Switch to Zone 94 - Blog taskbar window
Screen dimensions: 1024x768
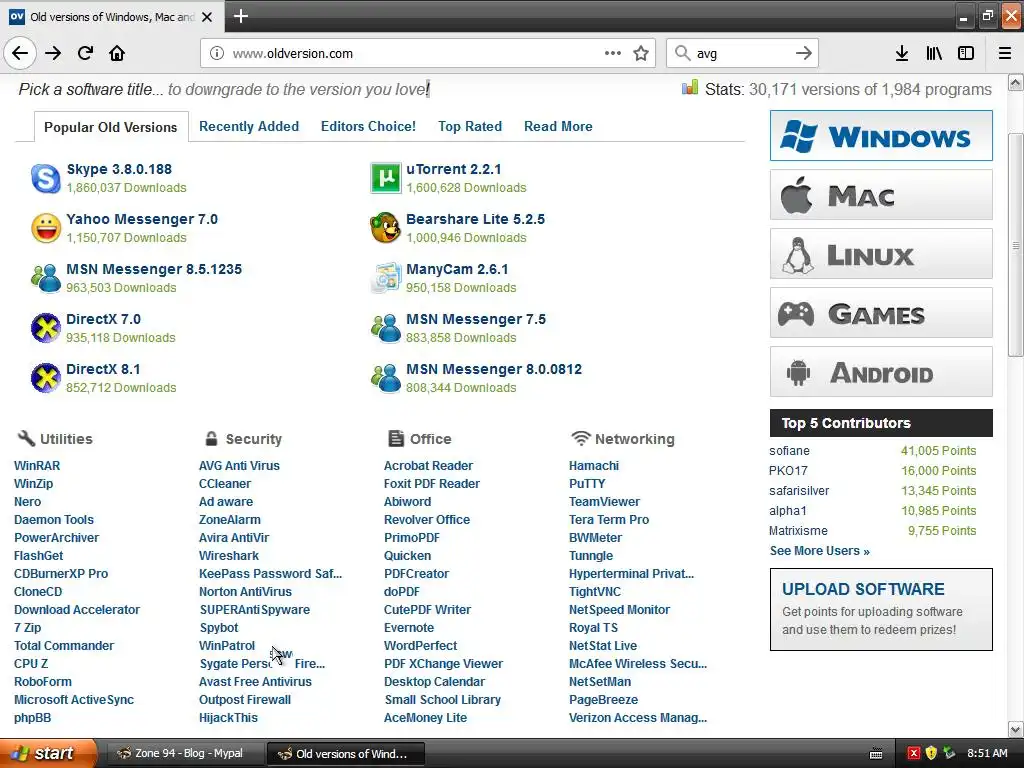184,754
